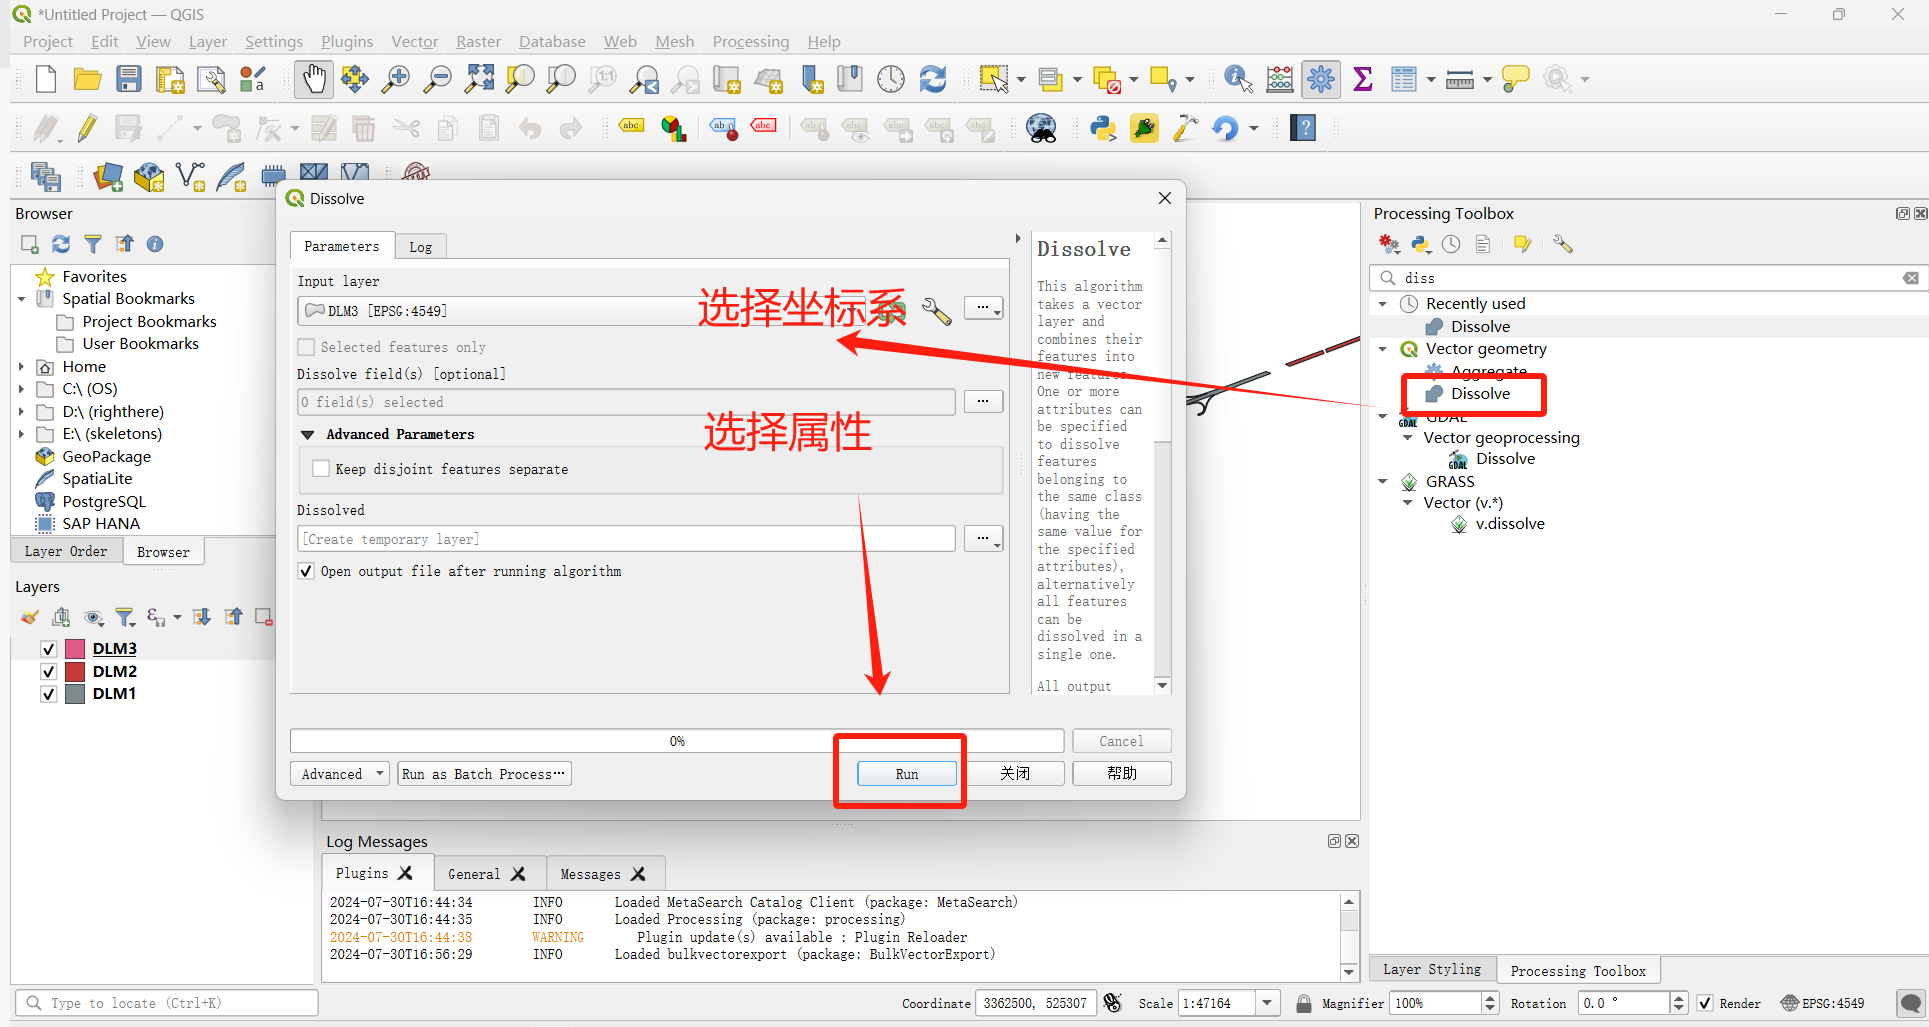Click Run as Batch Process button
Viewport: 1929px width, 1027px height.
(x=484, y=774)
